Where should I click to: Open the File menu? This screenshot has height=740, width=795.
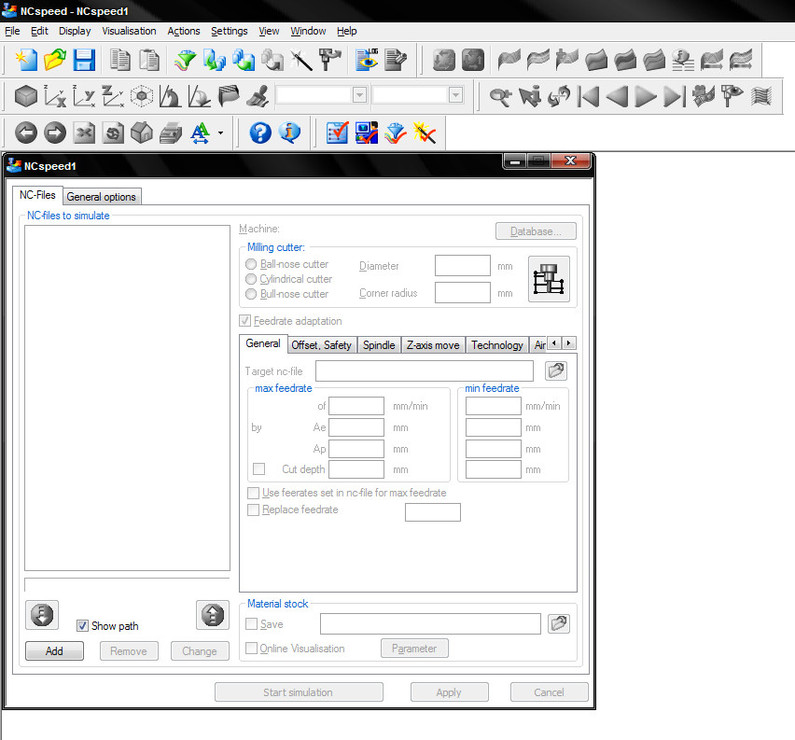[x=12, y=31]
